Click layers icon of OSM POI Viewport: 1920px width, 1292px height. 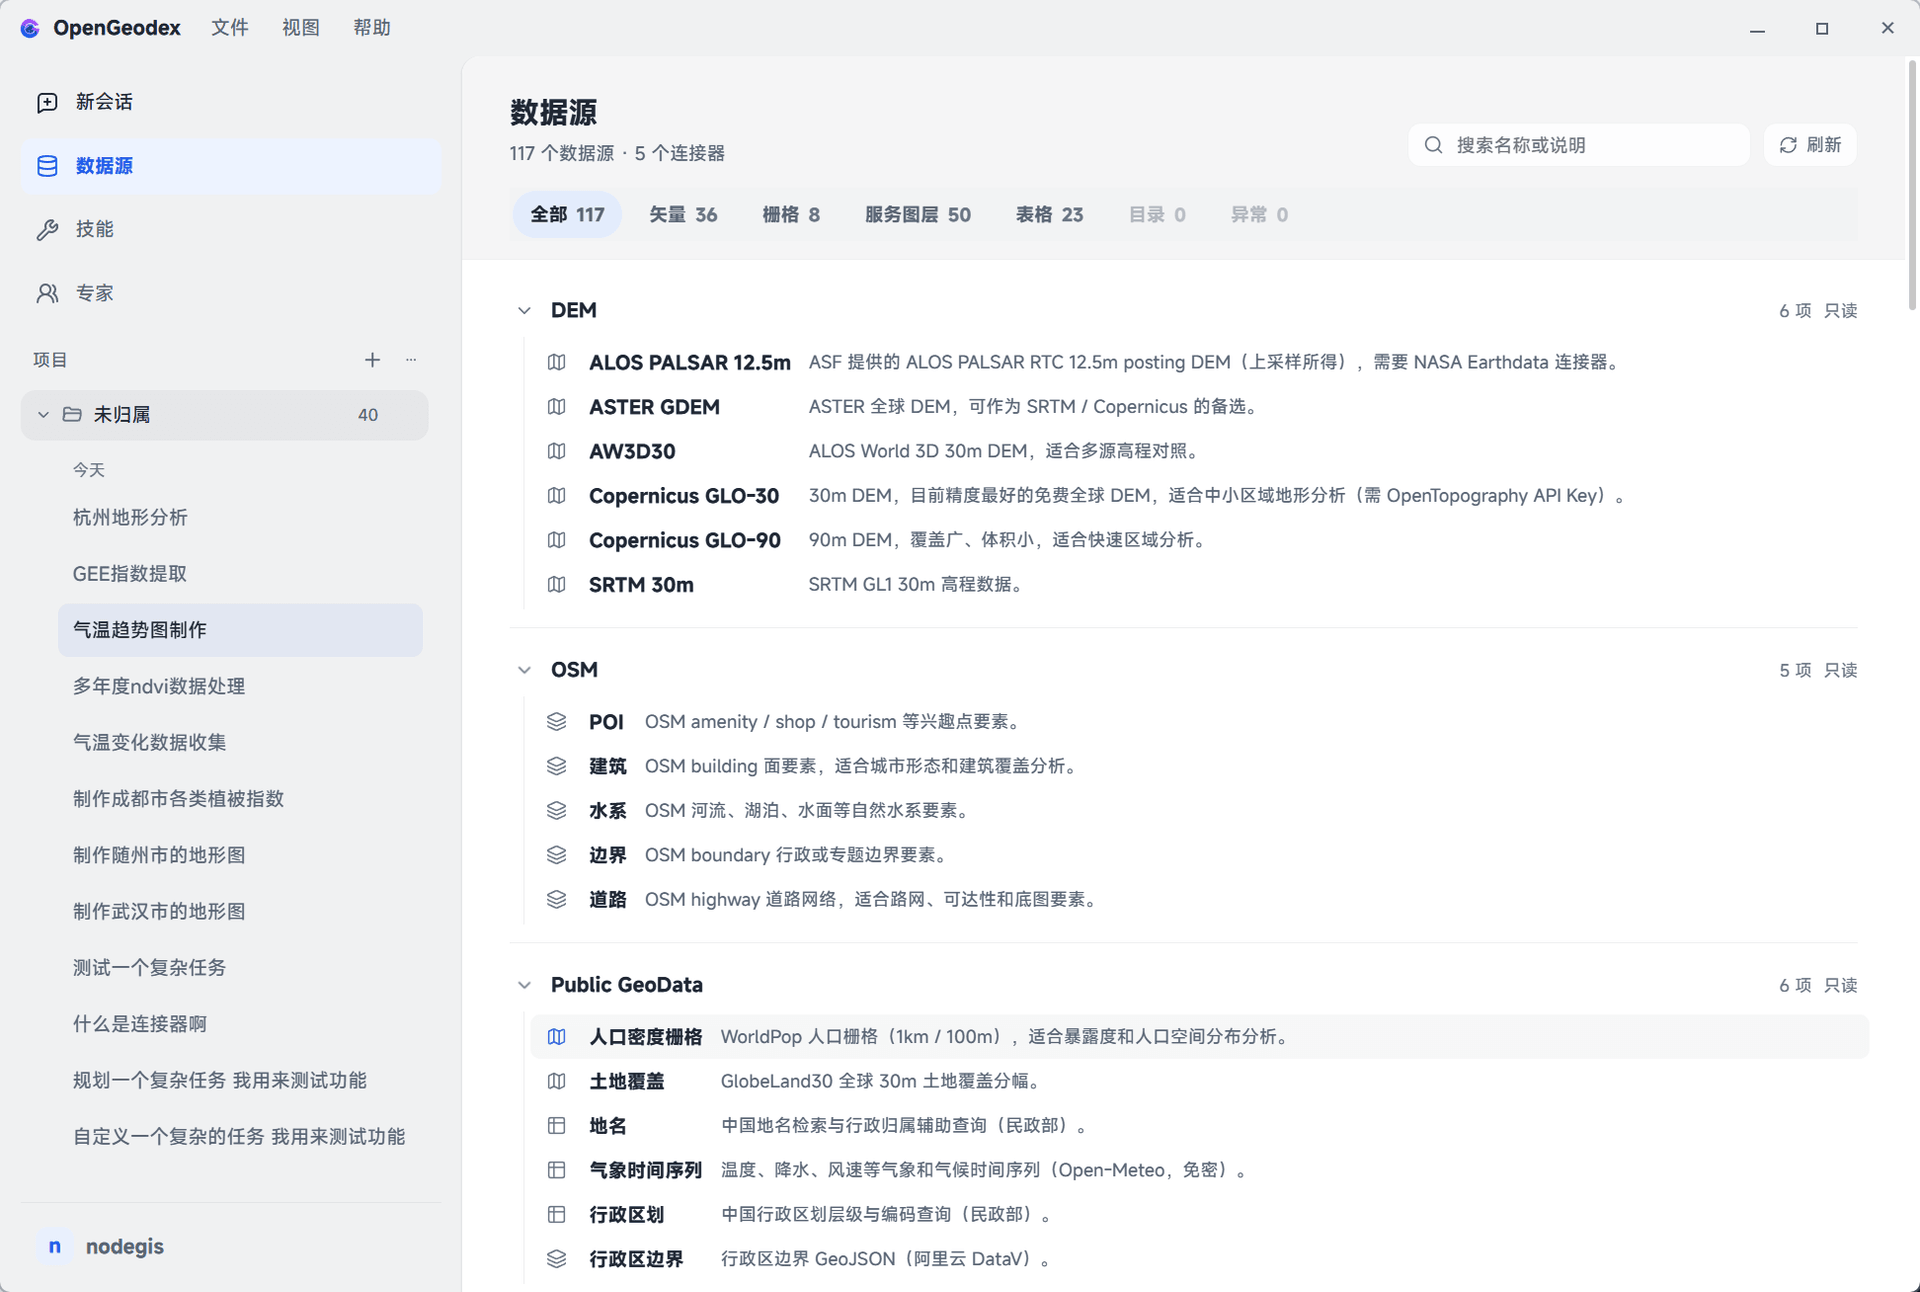point(557,722)
